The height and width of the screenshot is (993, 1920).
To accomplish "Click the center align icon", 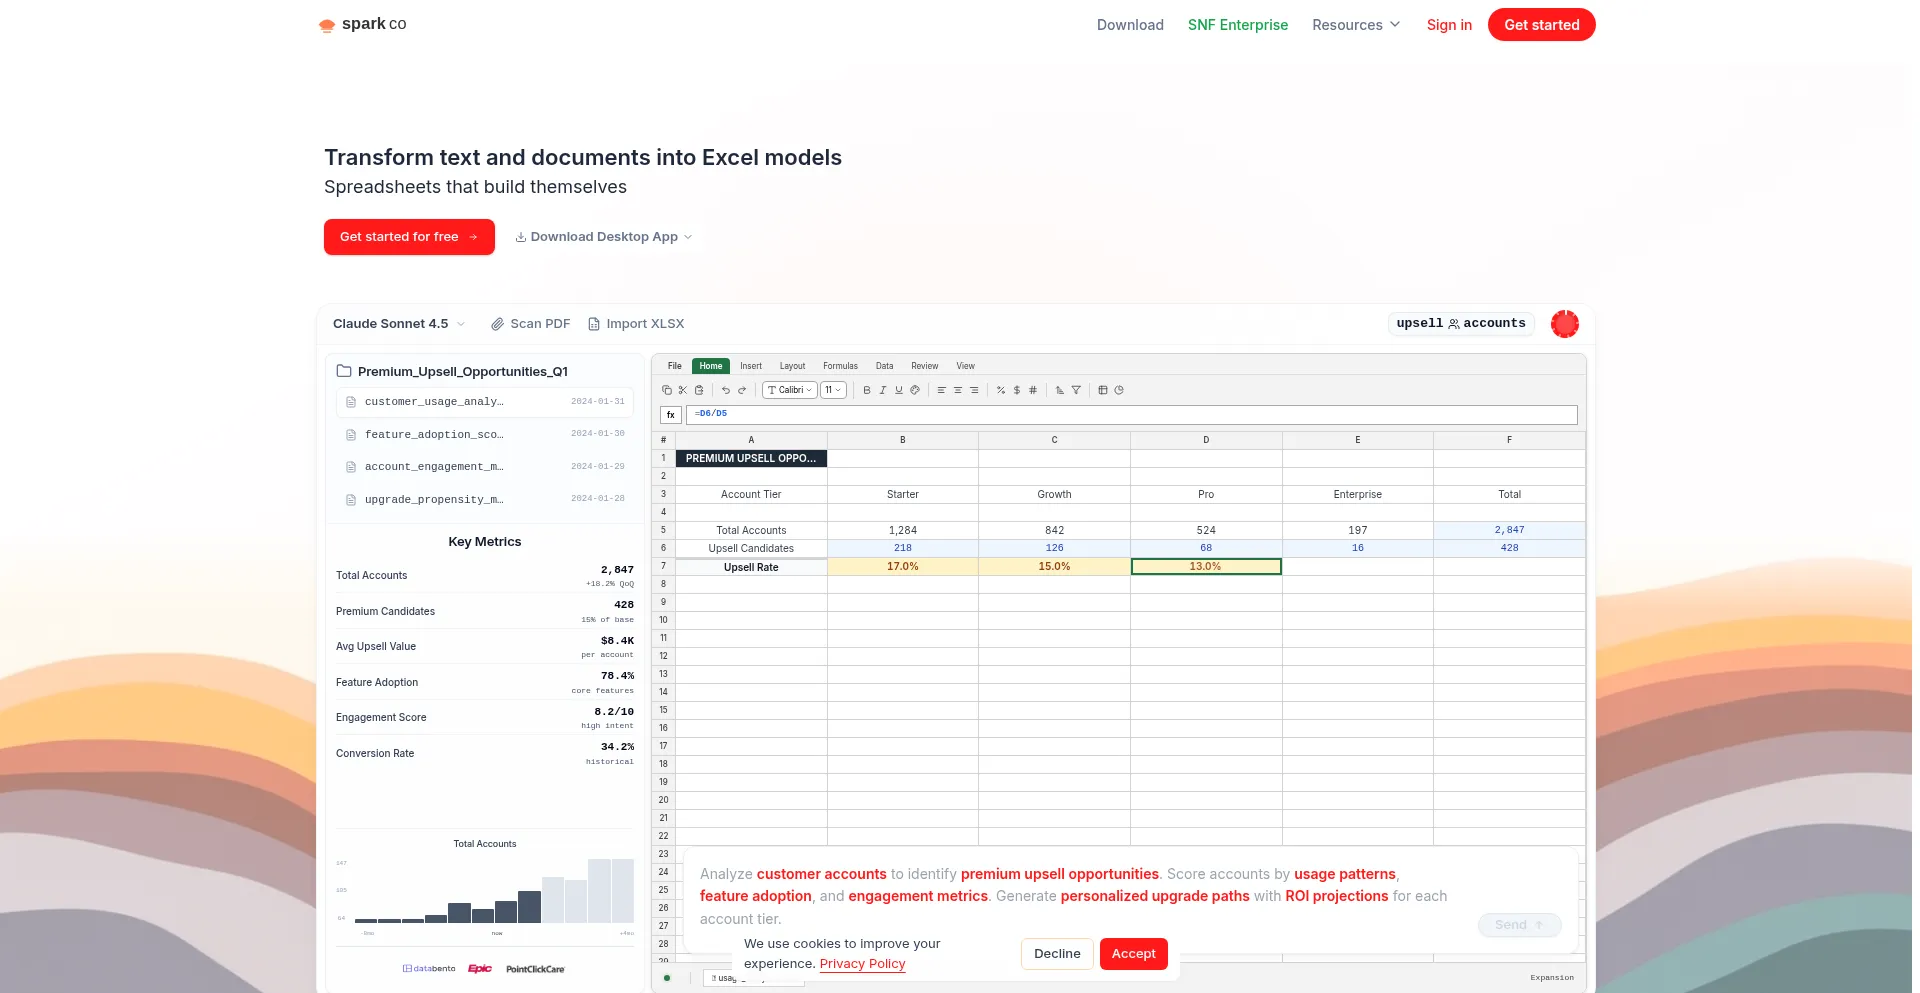I will [958, 390].
